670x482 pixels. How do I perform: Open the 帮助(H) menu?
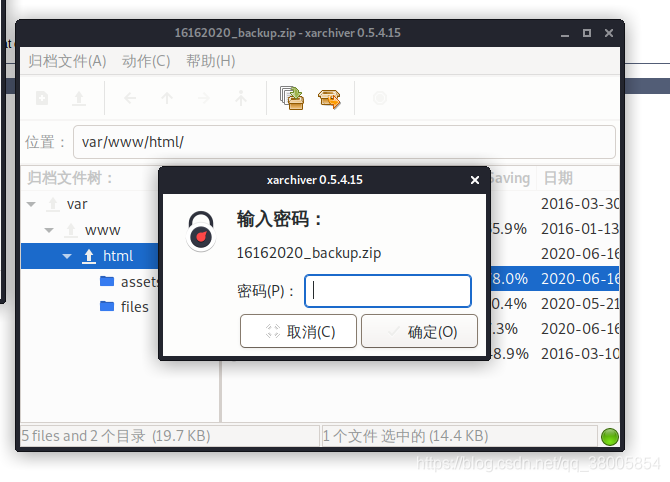(x=211, y=61)
